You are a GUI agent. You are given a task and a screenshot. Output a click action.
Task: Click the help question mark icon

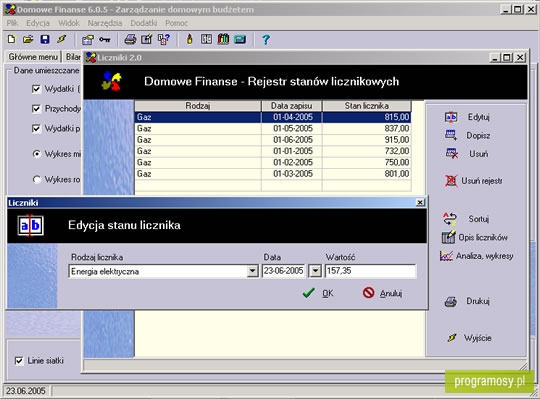click(266, 40)
